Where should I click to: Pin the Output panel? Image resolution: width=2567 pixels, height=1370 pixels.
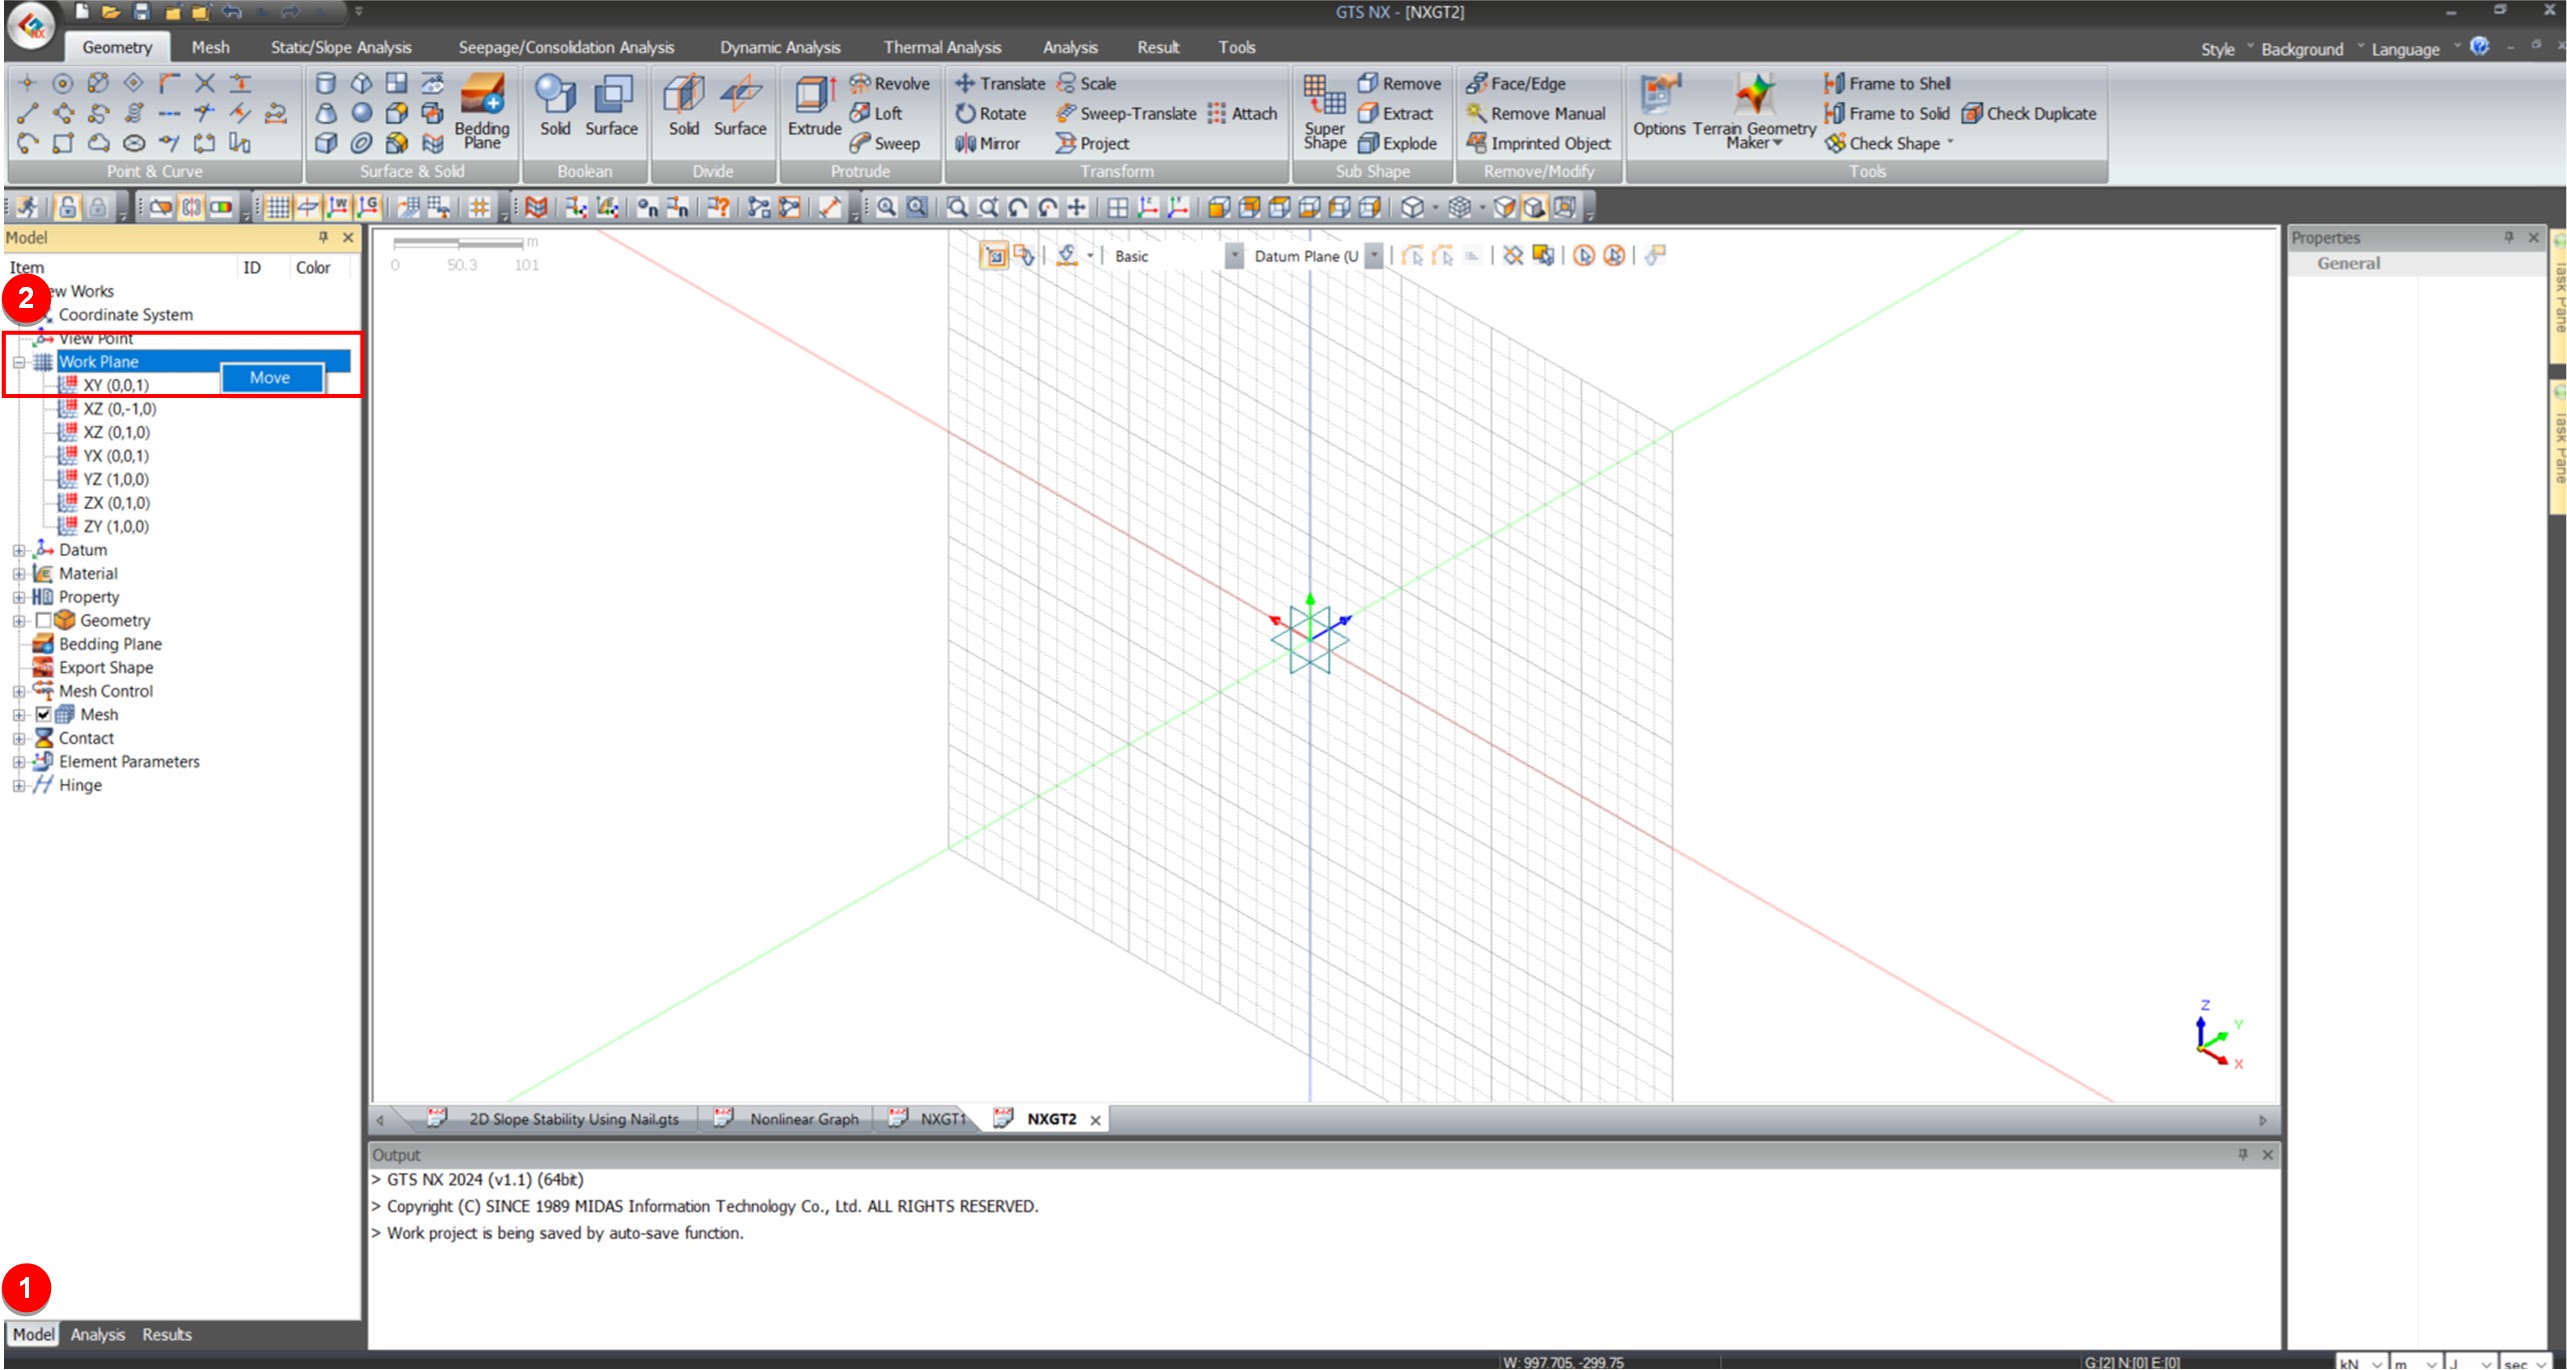(2242, 1155)
